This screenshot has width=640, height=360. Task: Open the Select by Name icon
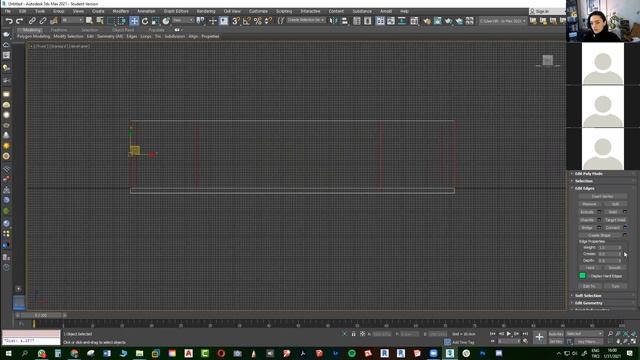click(x=100, y=21)
